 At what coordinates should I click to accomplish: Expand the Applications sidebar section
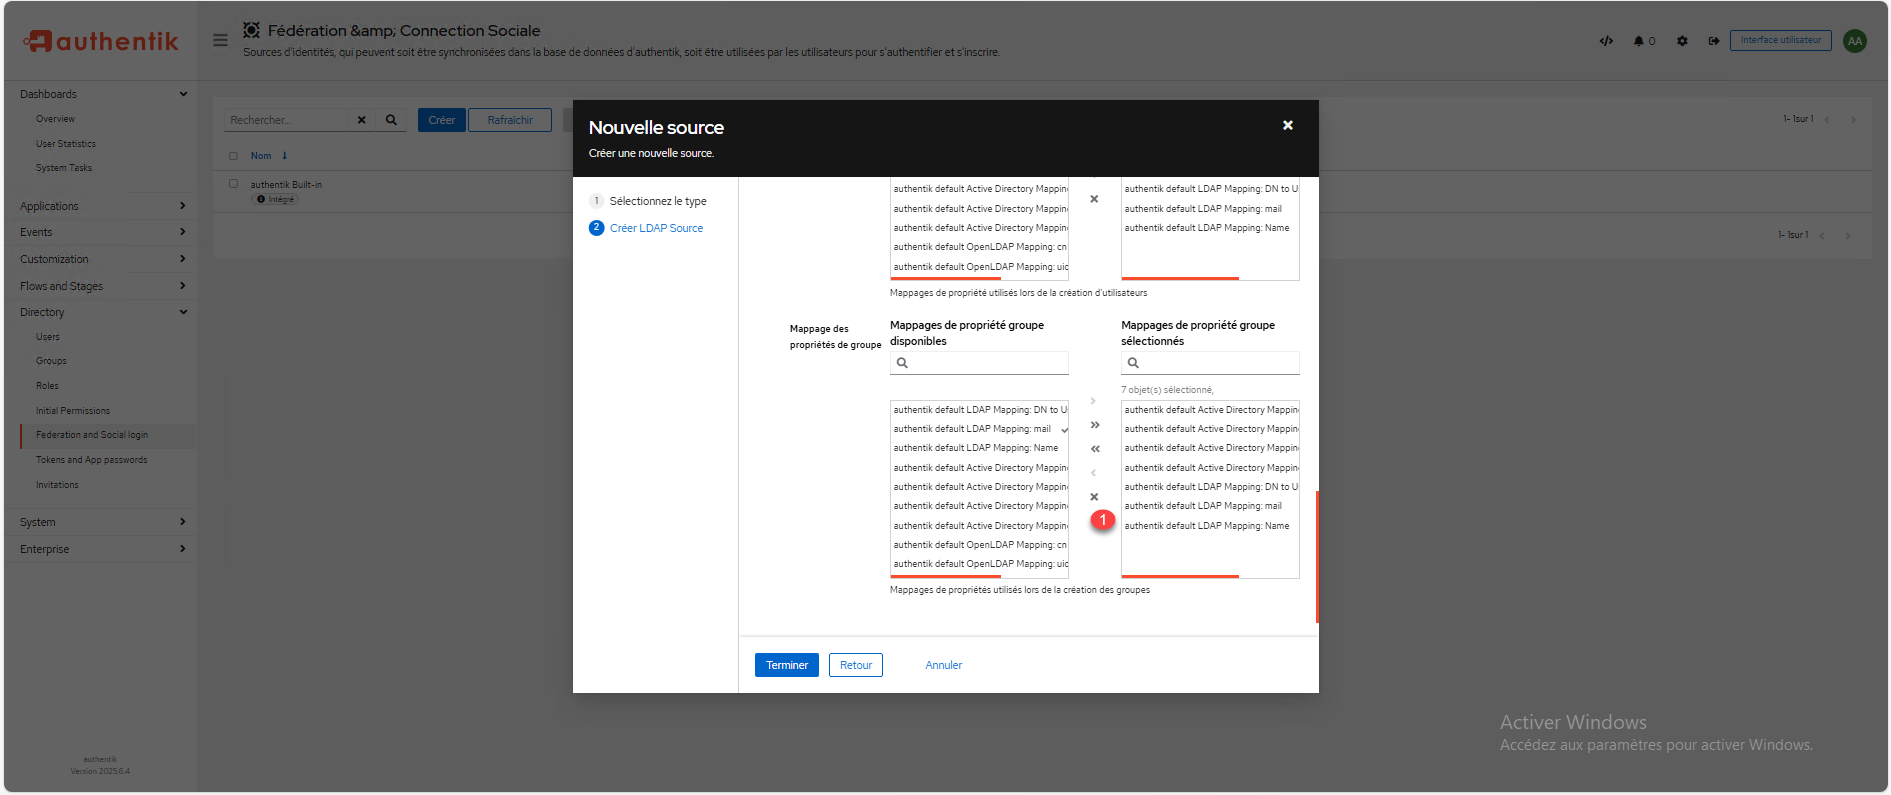(x=183, y=206)
